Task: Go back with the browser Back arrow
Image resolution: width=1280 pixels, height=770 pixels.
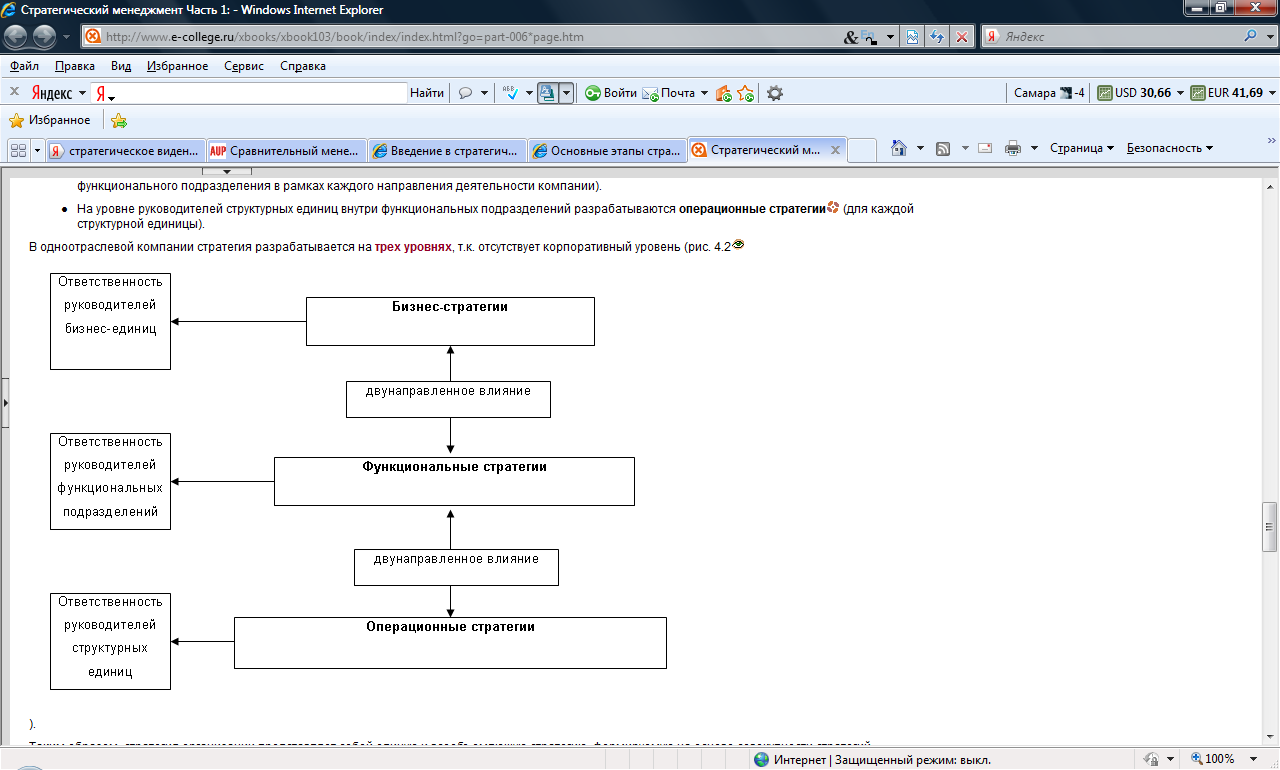Action: 16,37
